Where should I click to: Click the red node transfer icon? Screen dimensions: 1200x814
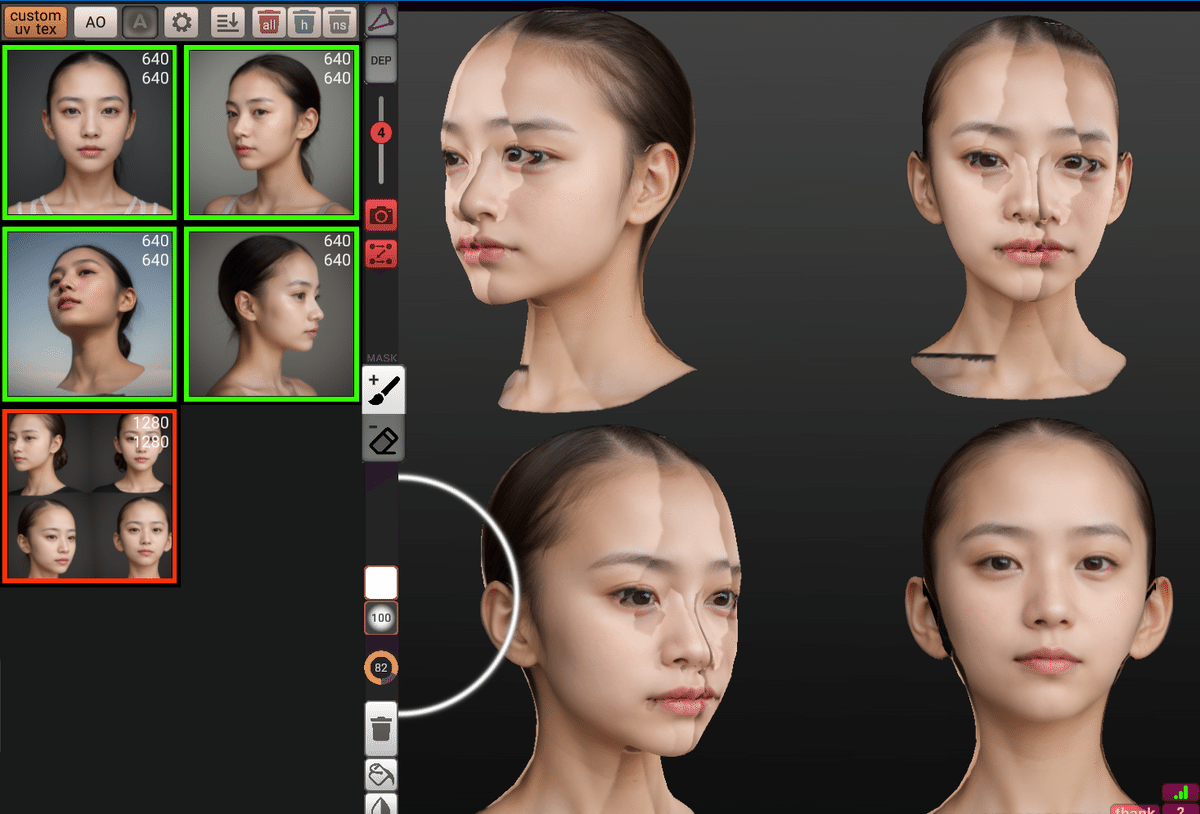click(x=381, y=254)
